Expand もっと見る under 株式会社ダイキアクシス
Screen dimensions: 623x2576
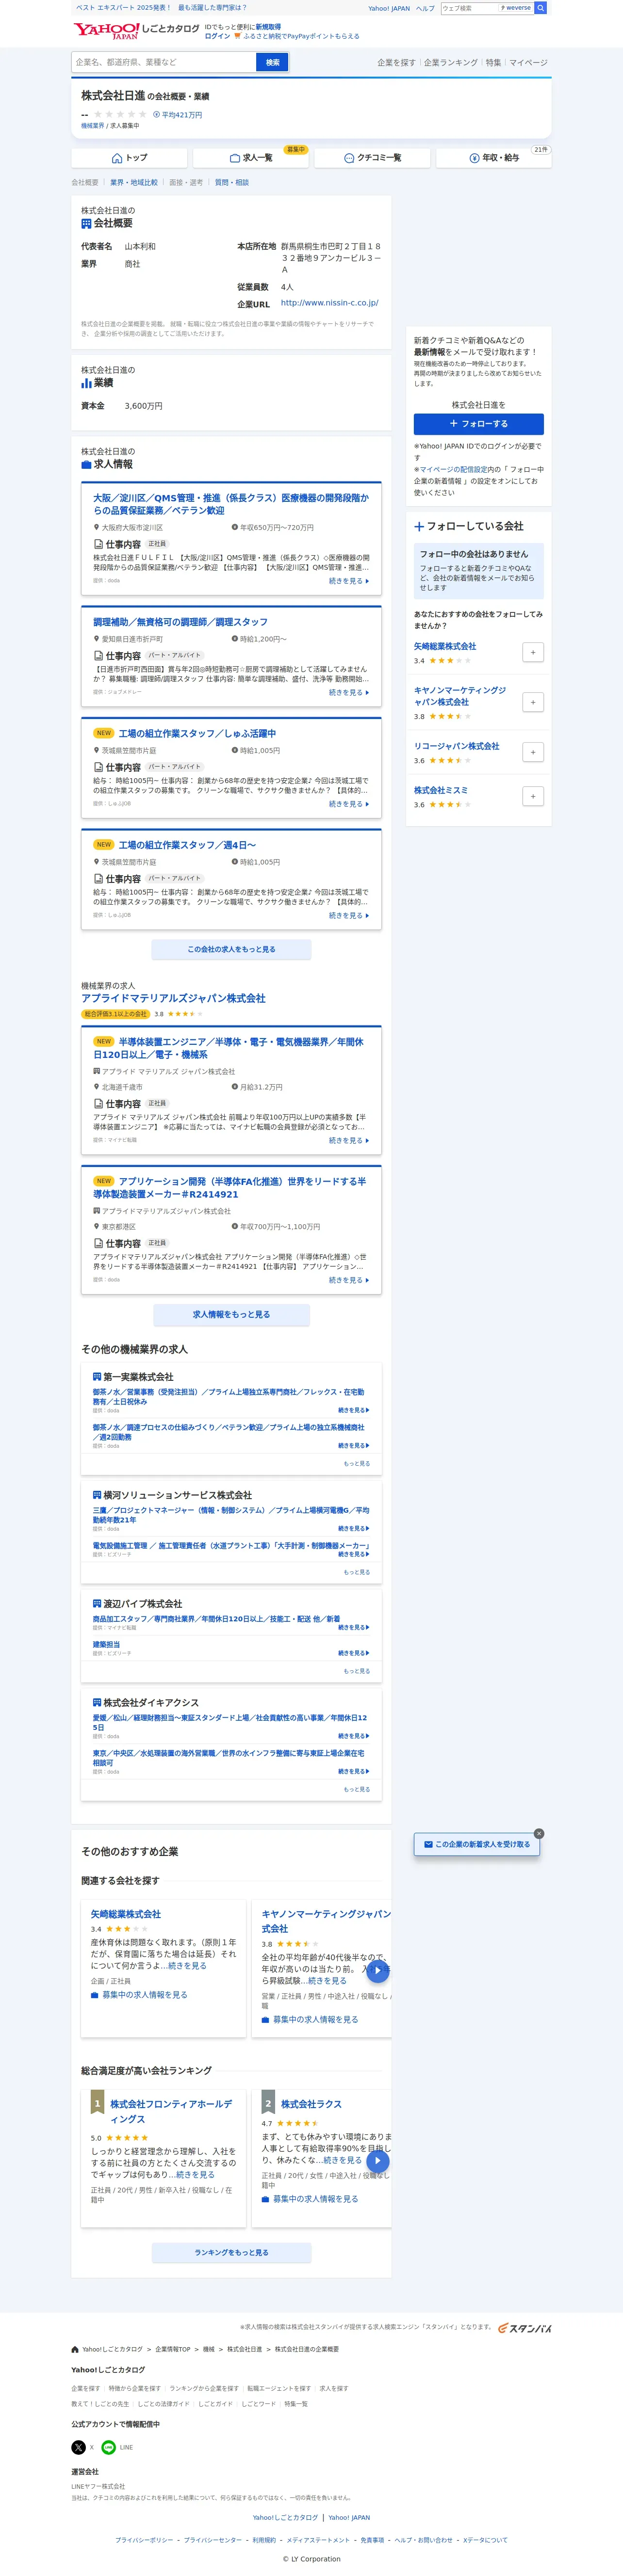356,1789
